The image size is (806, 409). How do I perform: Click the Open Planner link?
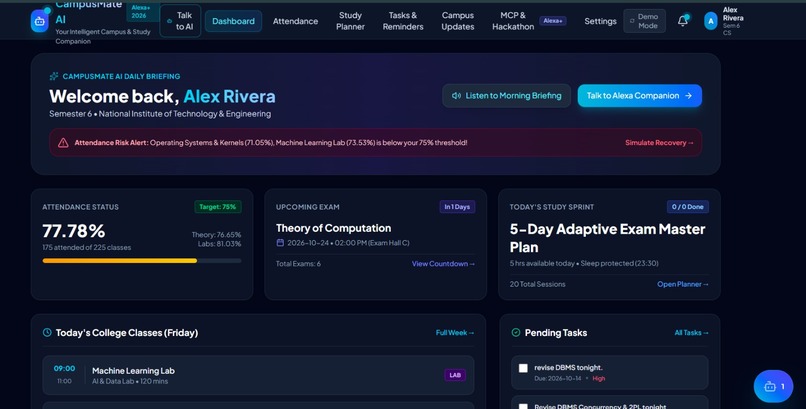click(x=683, y=284)
